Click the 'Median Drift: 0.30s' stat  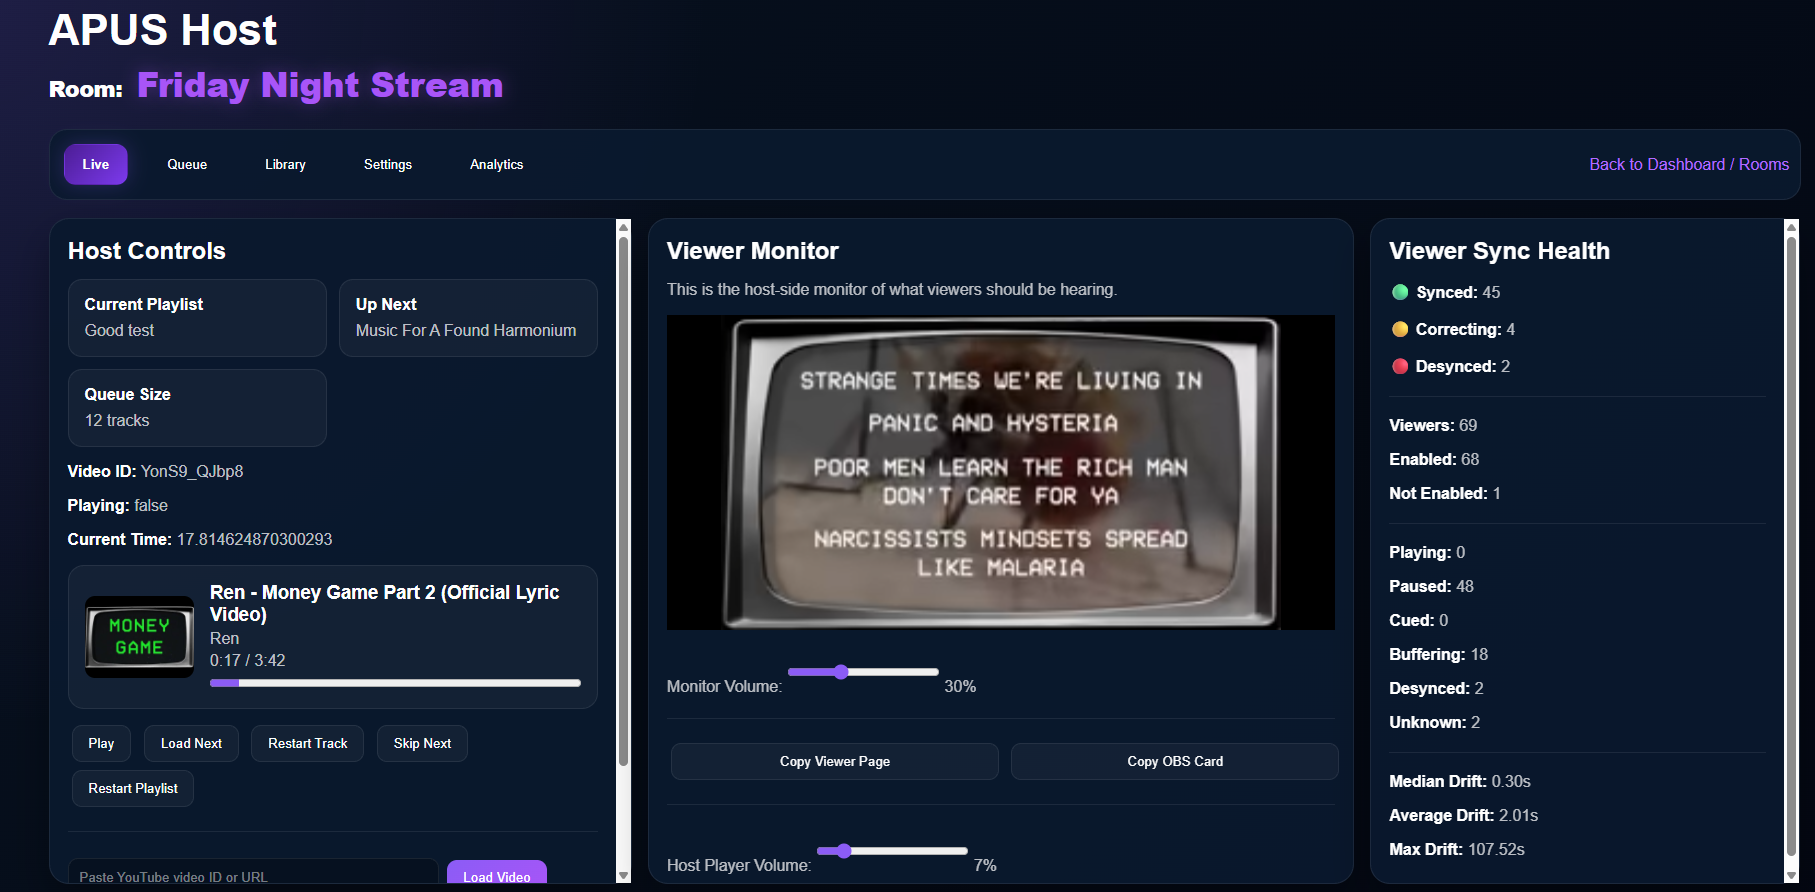click(1460, 781)
